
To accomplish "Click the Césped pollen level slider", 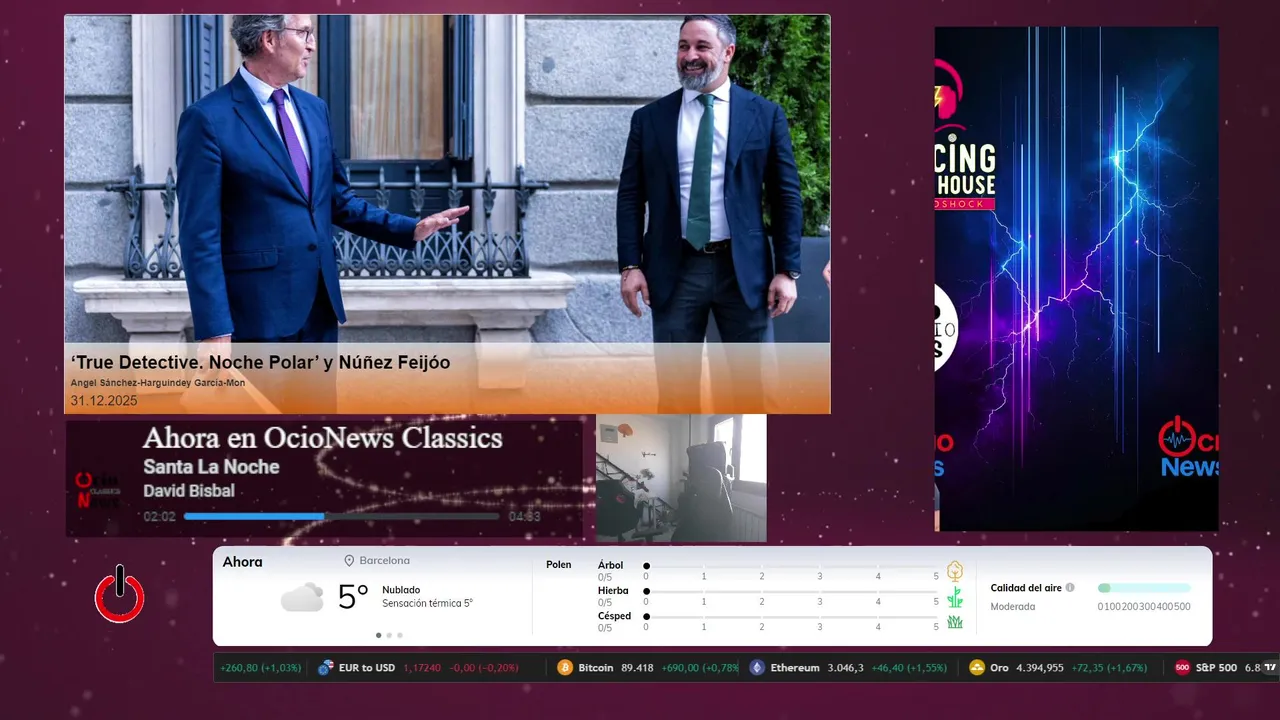I will (x=791, y=617).
